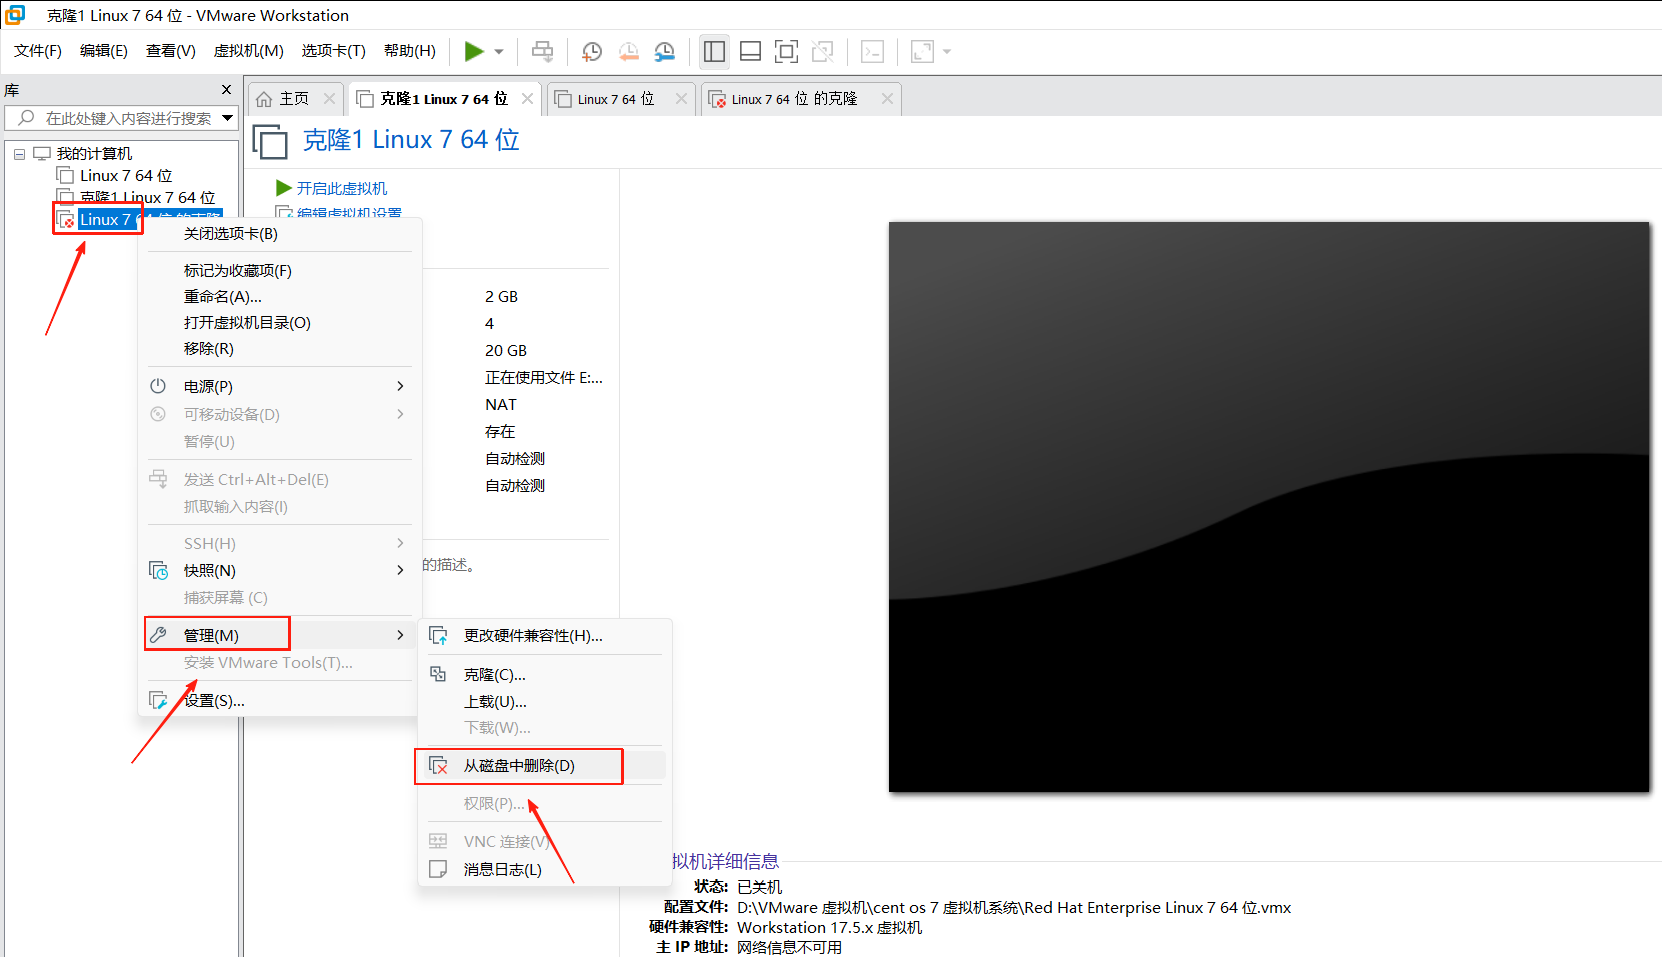Enter full screen mode icon
The height and width of the screenshot is (957, 1662).
(787, 51)
